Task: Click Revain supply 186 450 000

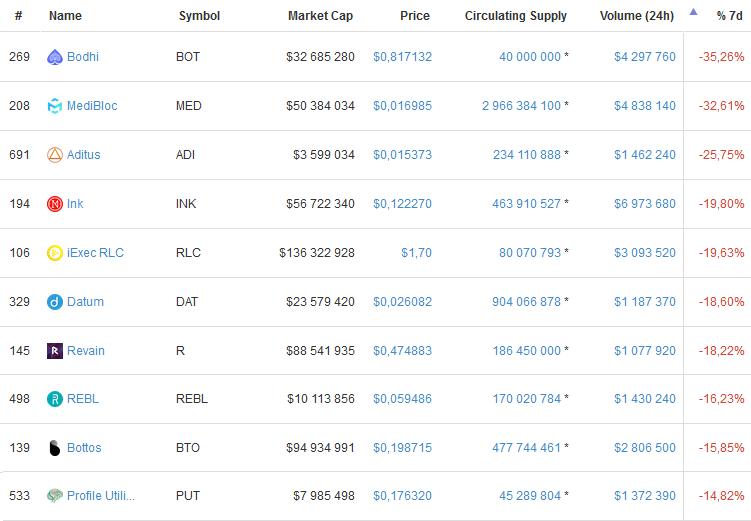Action: click(526, 351)
